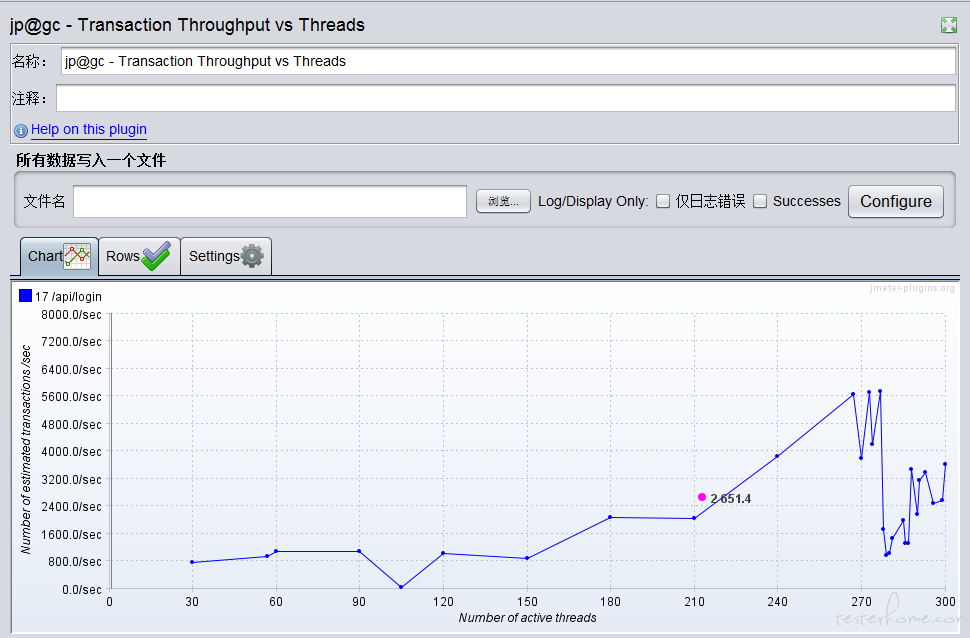Select the Chart tab

tap(59, 256)
